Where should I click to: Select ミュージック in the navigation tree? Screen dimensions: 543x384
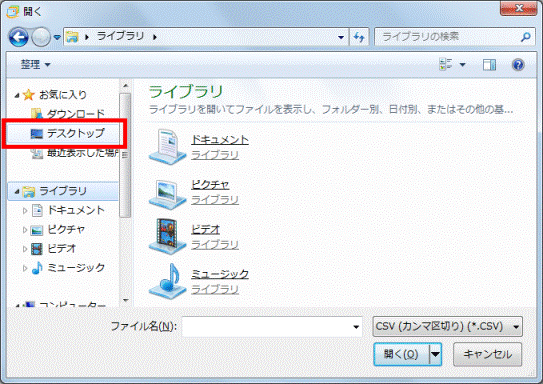coord(76,267)
